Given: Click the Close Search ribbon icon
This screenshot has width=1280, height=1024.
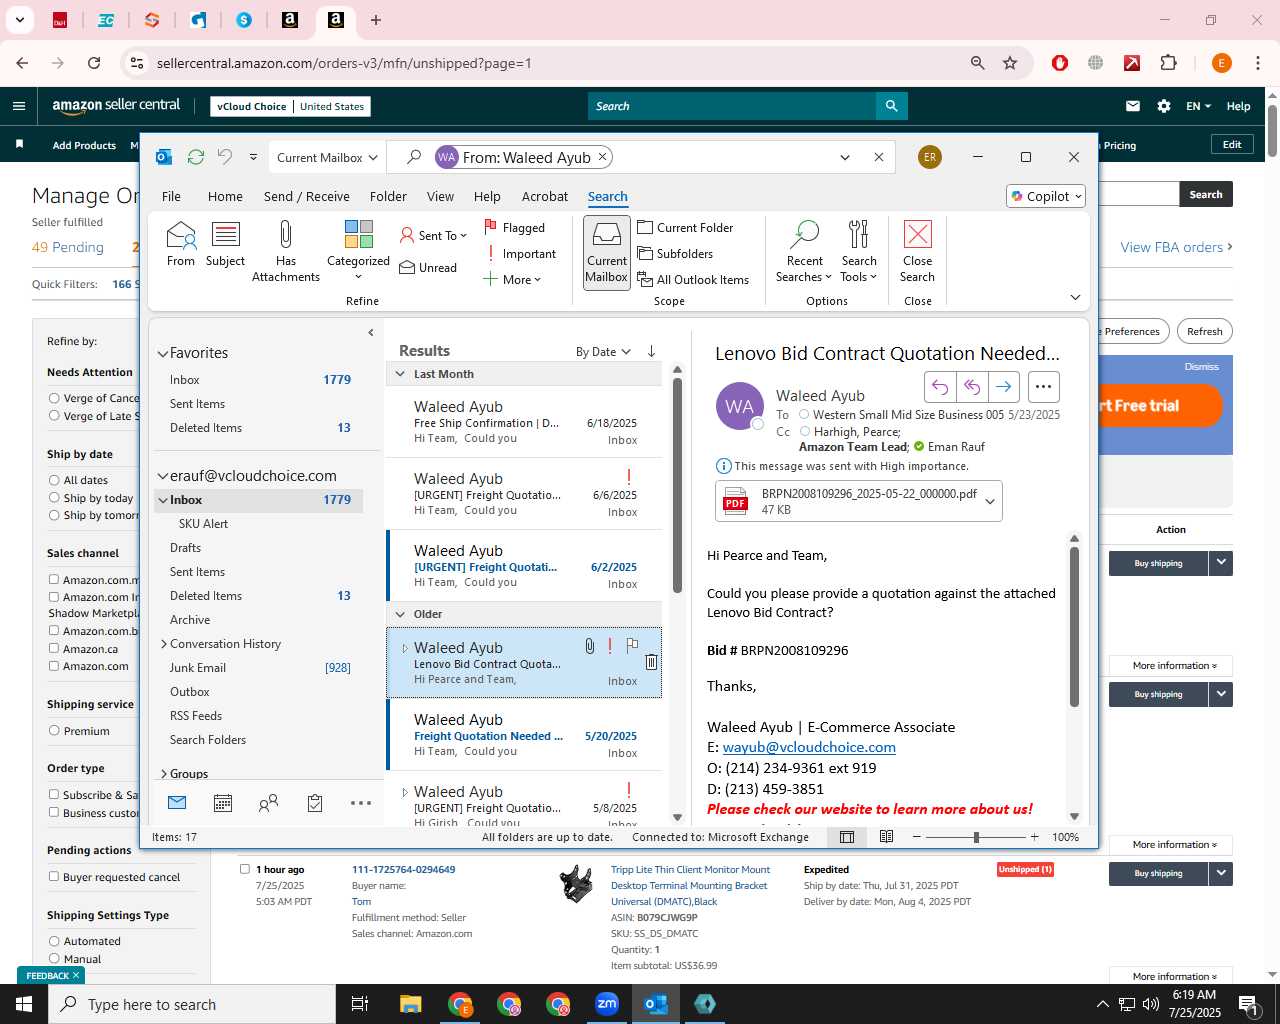Looking at the screenshot, I should 917,251.
